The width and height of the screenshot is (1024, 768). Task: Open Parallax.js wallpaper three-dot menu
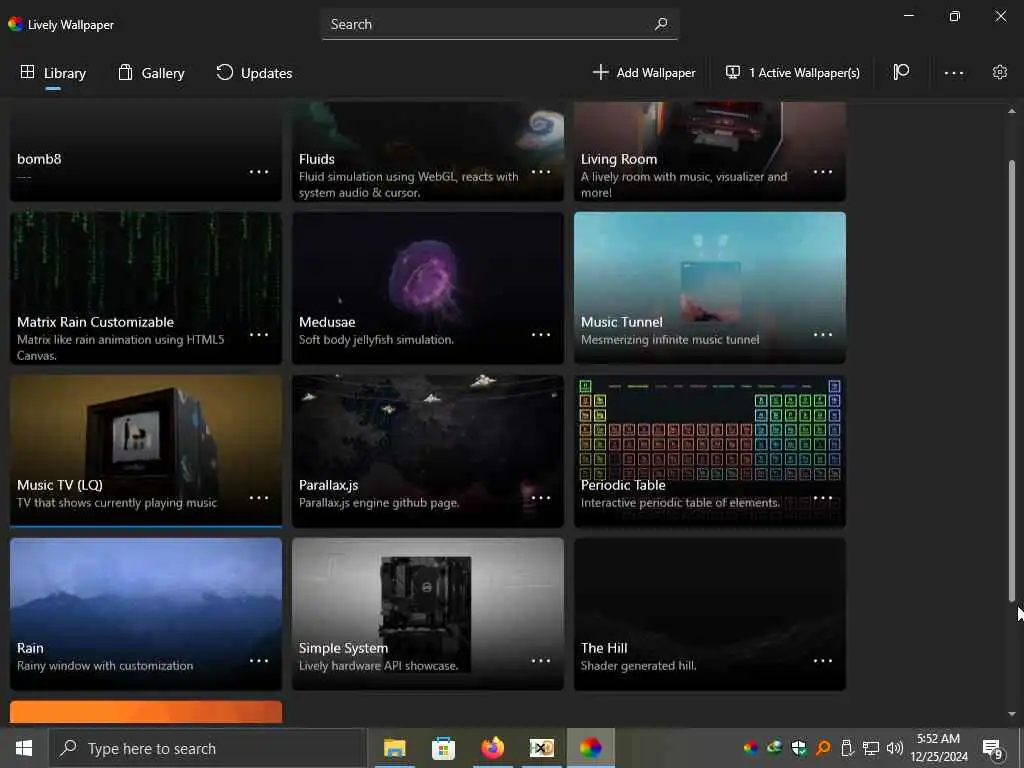pyautogui.click(x=541, y=498)
